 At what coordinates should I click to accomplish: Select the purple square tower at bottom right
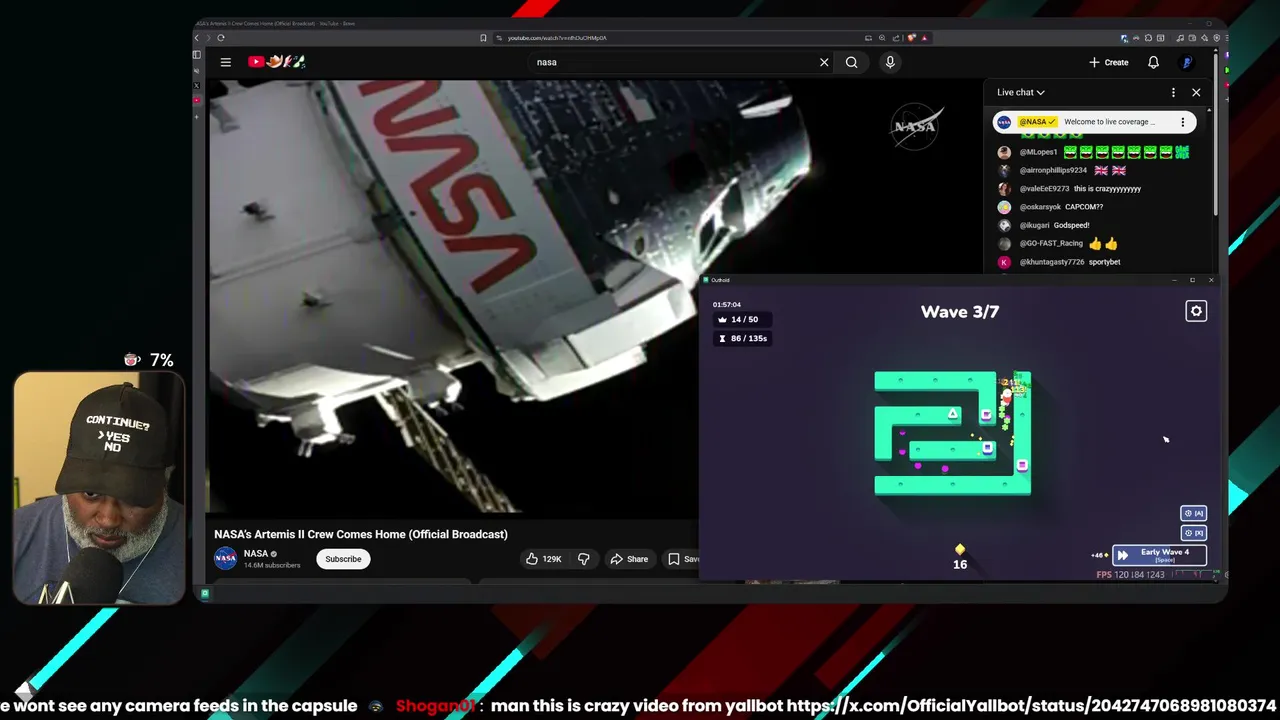pos(1022,465)
